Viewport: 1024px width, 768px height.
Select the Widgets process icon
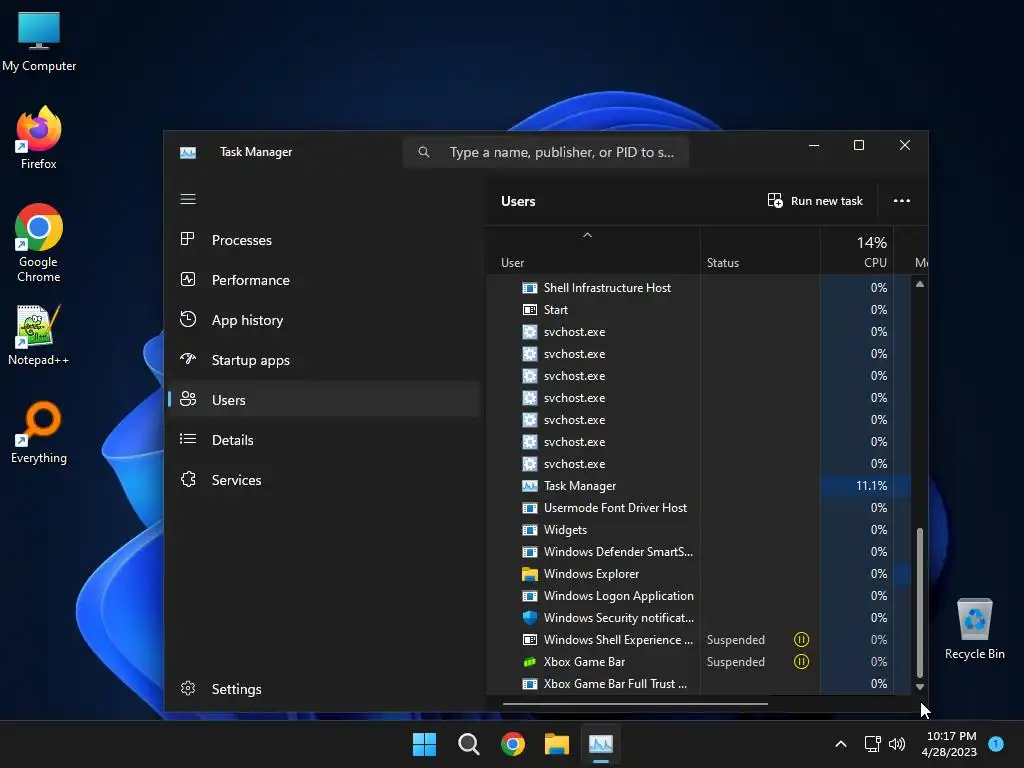(x=530, y=530)
